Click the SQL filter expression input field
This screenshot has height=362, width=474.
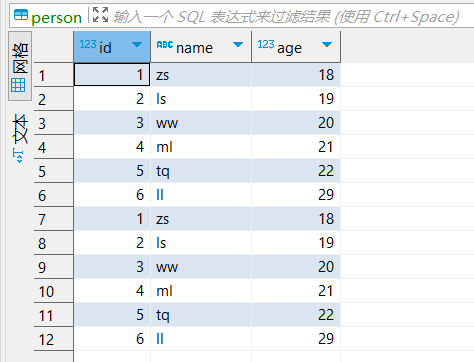click(287, 17)
